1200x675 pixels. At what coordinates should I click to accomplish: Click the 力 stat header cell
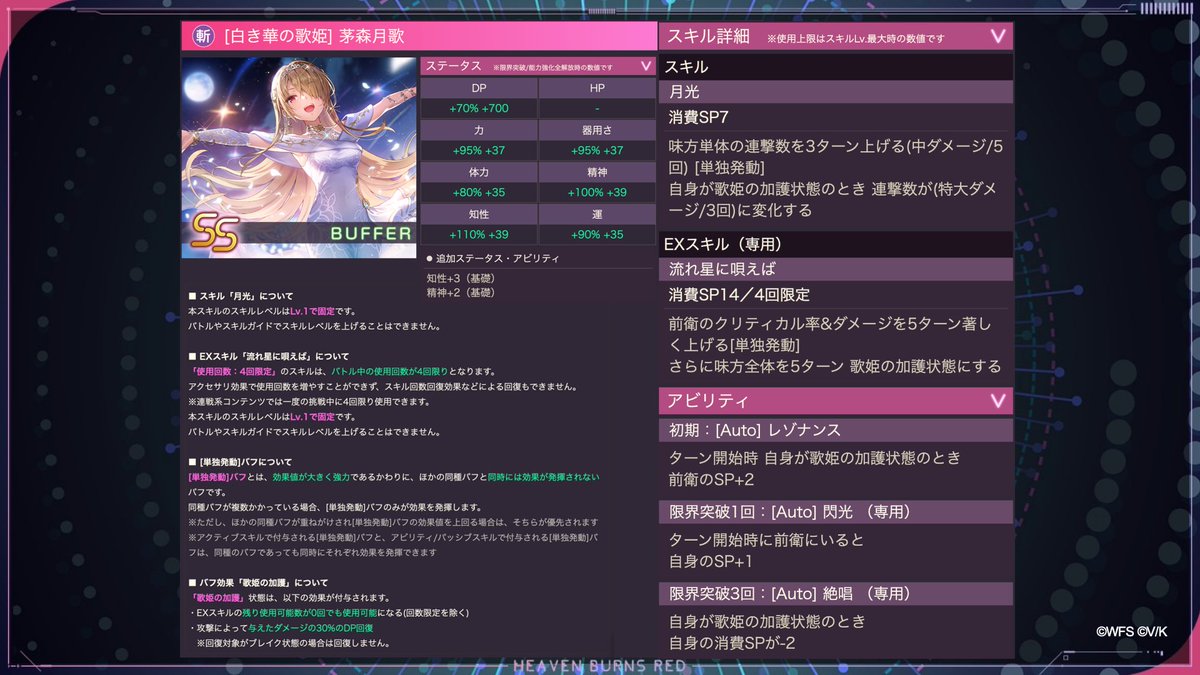479,130
